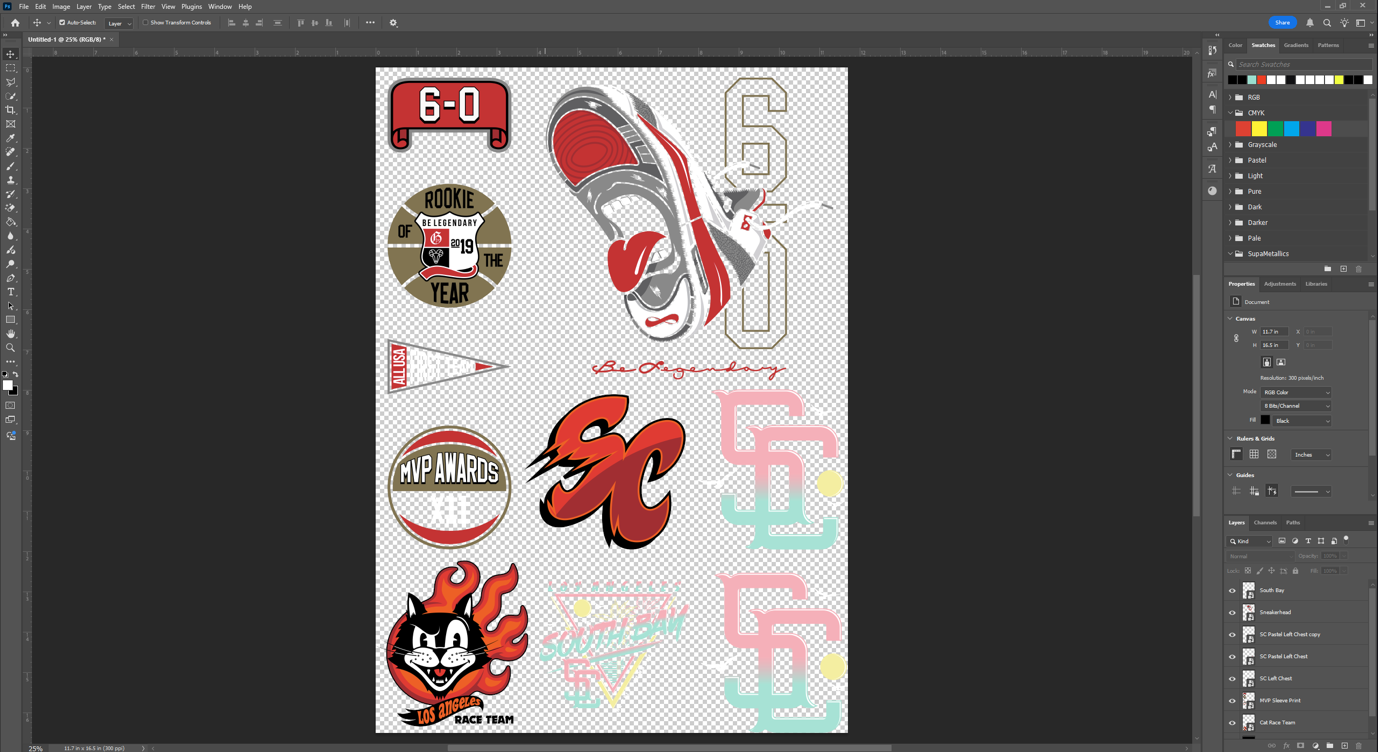This screenshot has width=1378, height=752.
Task: Pick the magenta CMYK swatch
Action: [x=1324, y=128]
